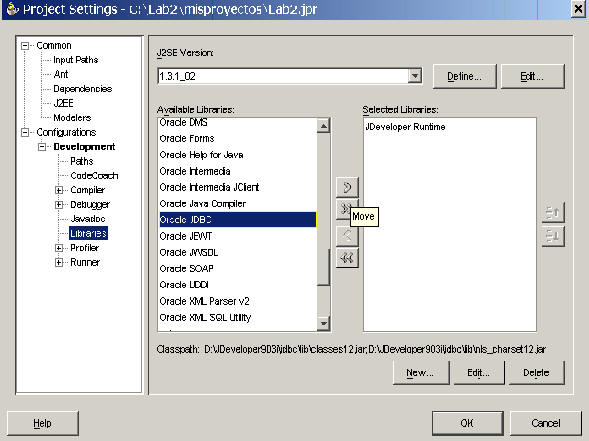Expand the Debugger tree node
The width and height of the screenshot is (589, 441).
[59, 205]
